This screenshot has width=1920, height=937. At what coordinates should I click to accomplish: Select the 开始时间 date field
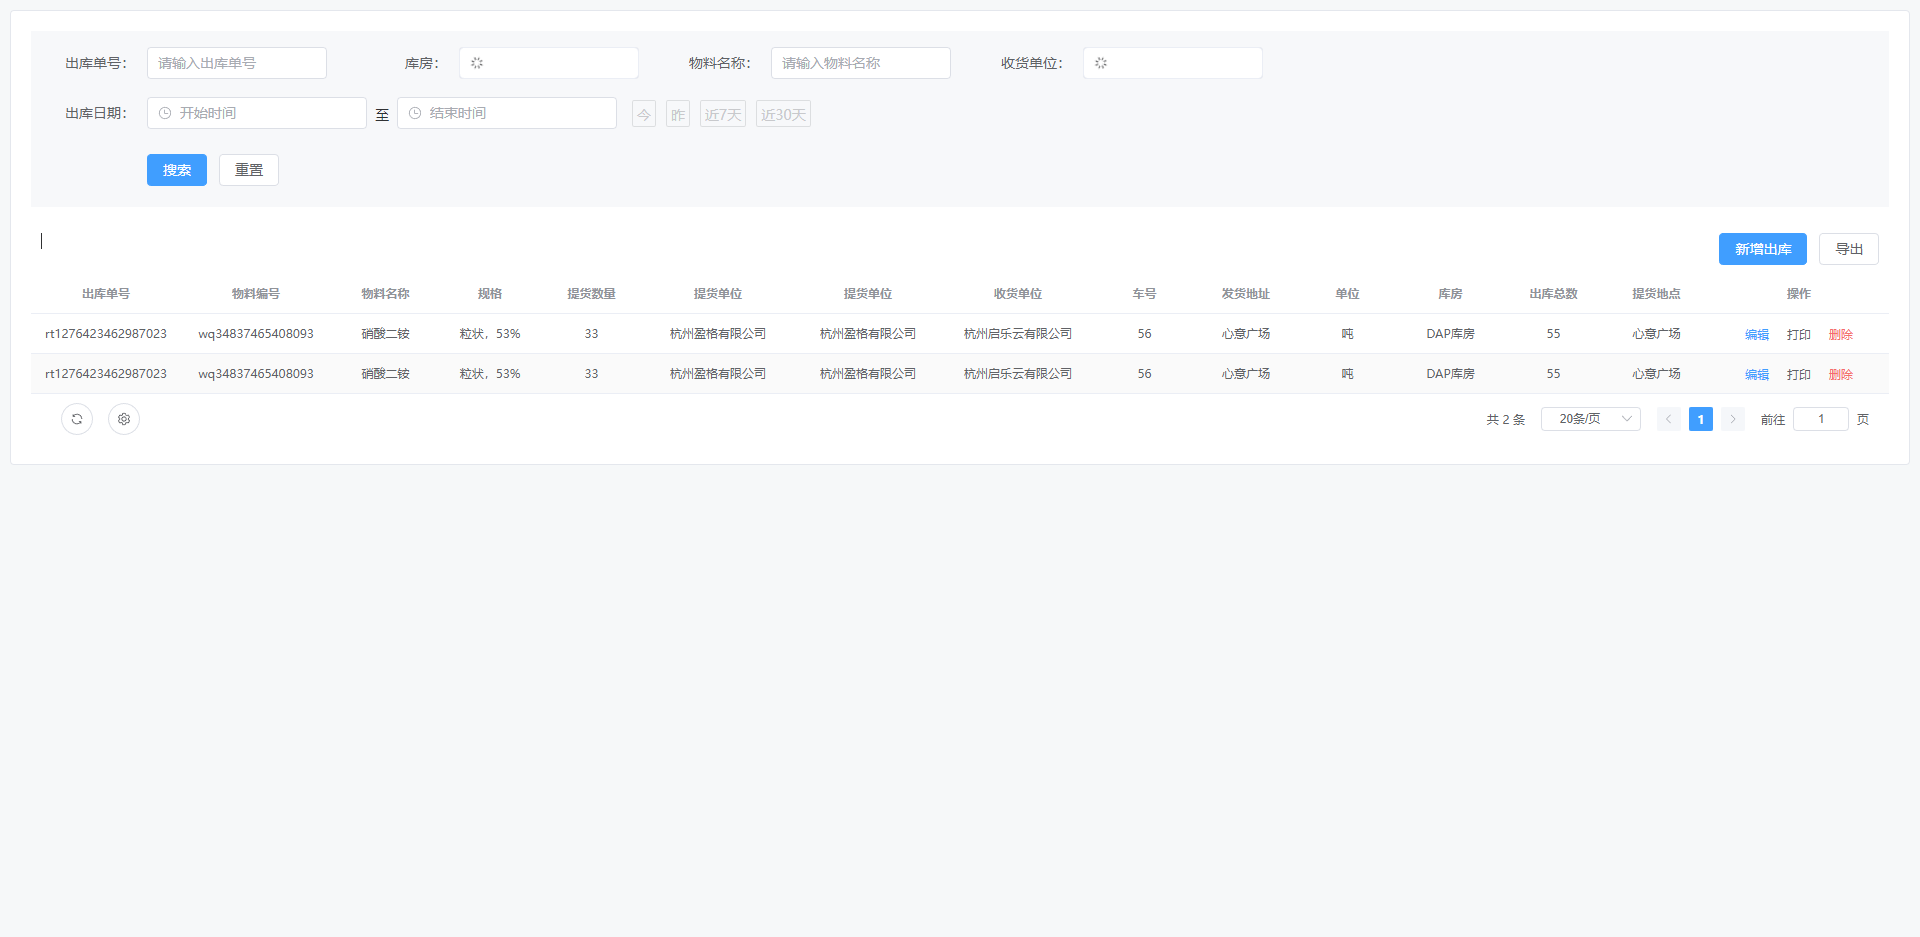257,113
